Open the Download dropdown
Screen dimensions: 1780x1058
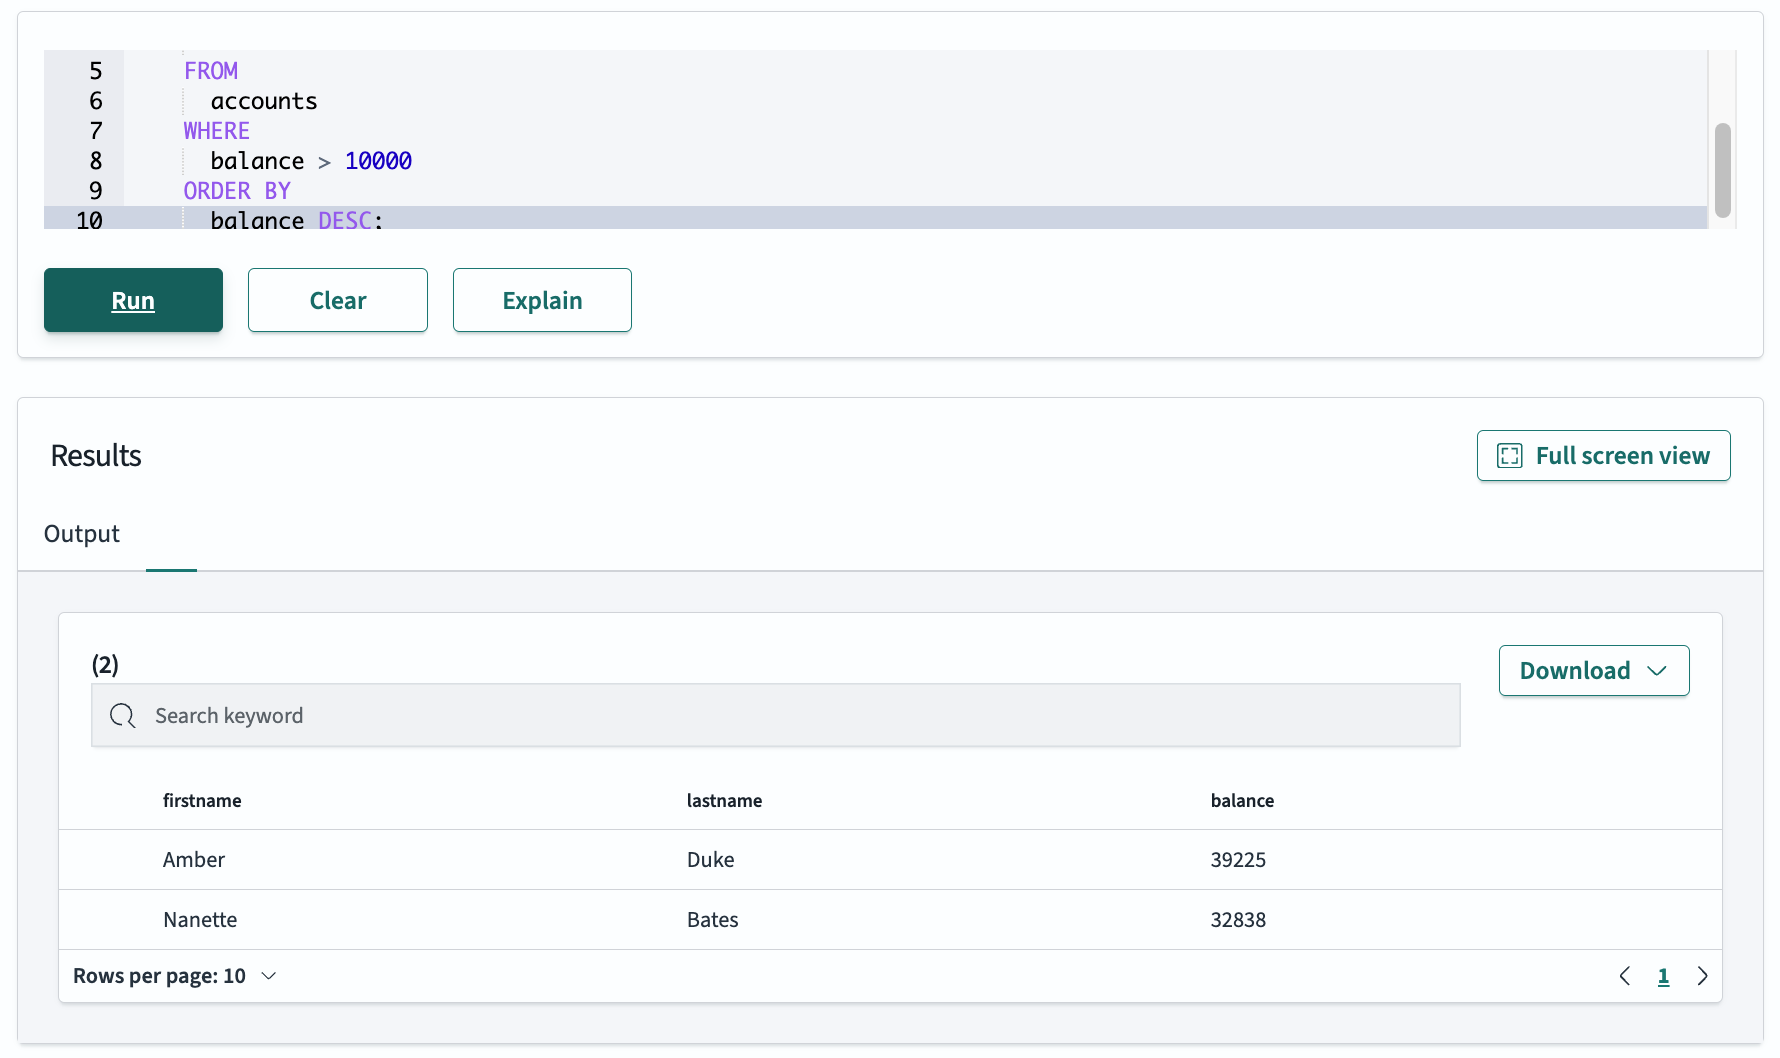click(x=1594, y=670)
